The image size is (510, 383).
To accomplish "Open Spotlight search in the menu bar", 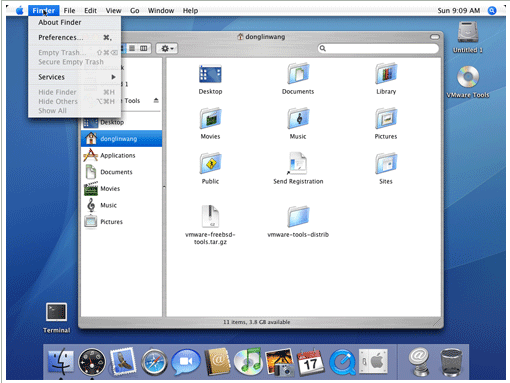I will tap(492, 10).
